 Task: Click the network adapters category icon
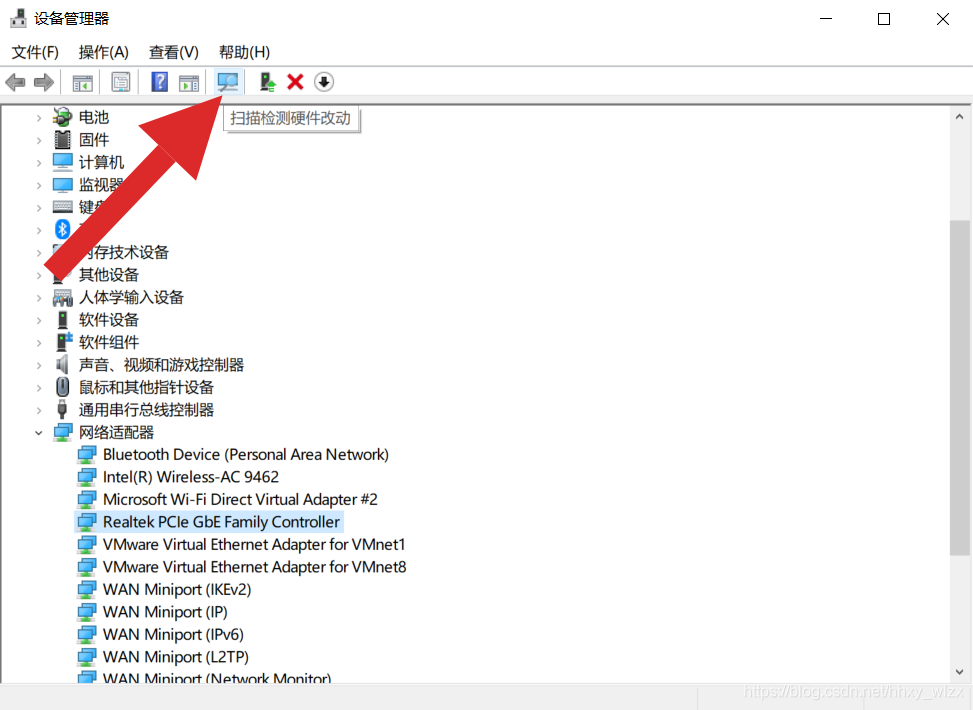tap(62, 433)
